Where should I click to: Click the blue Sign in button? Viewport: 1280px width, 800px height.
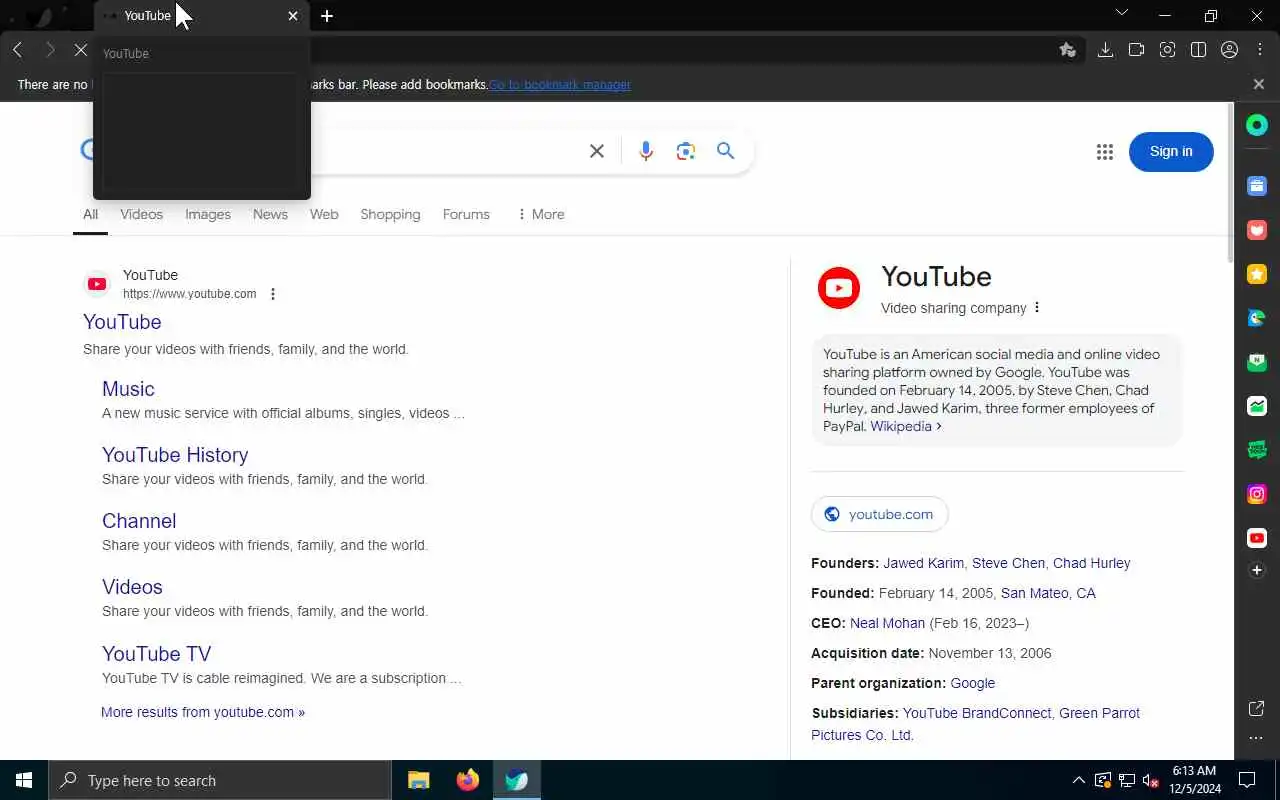[1171, 152]
